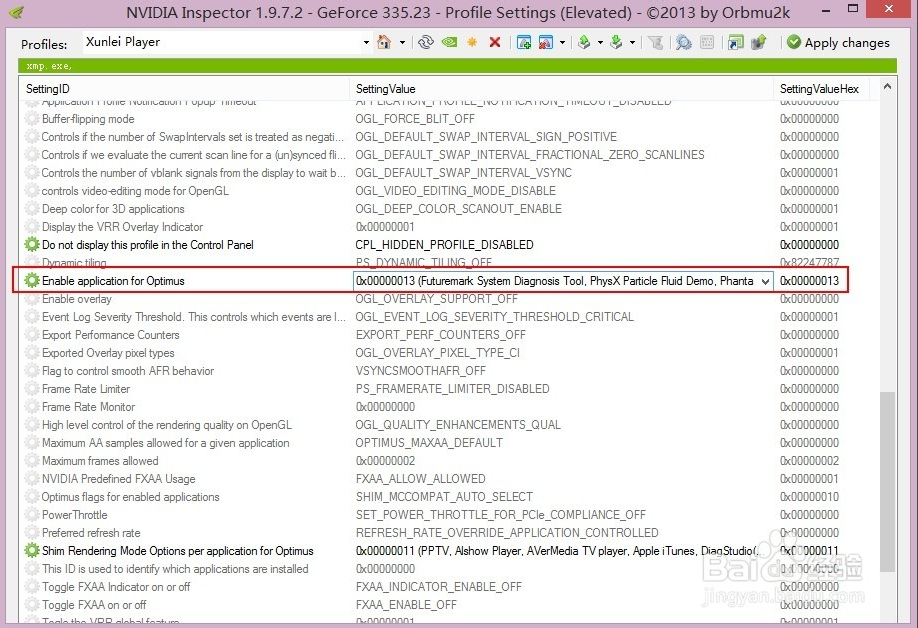
Task: Open remove-application dropdown arrow
Action: pyautogui.click(x=563, y=43)
